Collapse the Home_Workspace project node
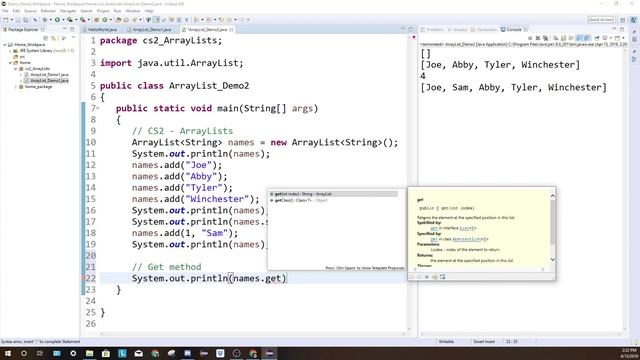The width and height of the screenshot is (640, 360). coord(5,44)
